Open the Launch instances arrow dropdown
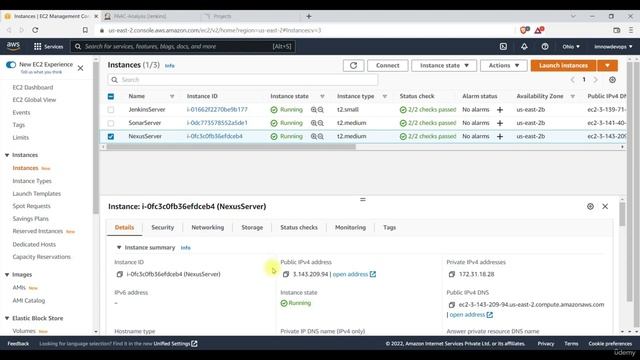This screenshot has width=640, height=360. (x=607, y=65)
